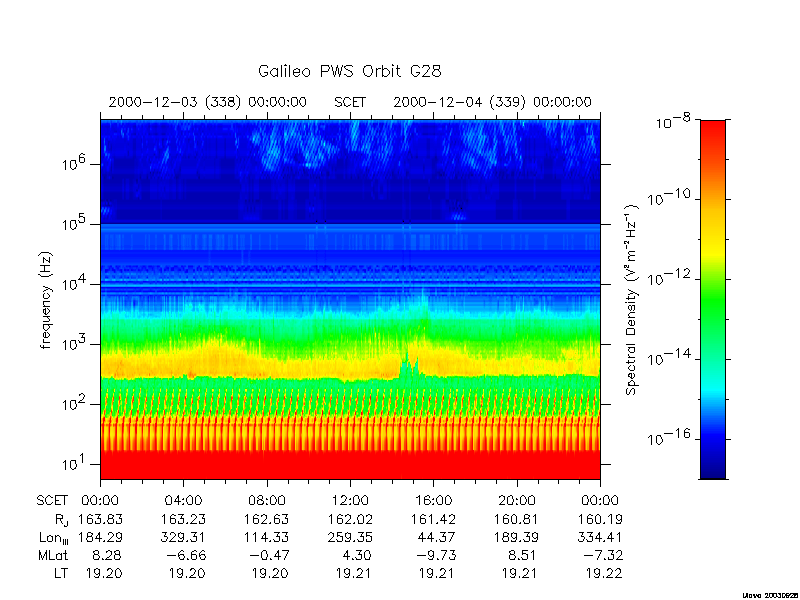Click the '20:00' time tick label

pos(517,501)
